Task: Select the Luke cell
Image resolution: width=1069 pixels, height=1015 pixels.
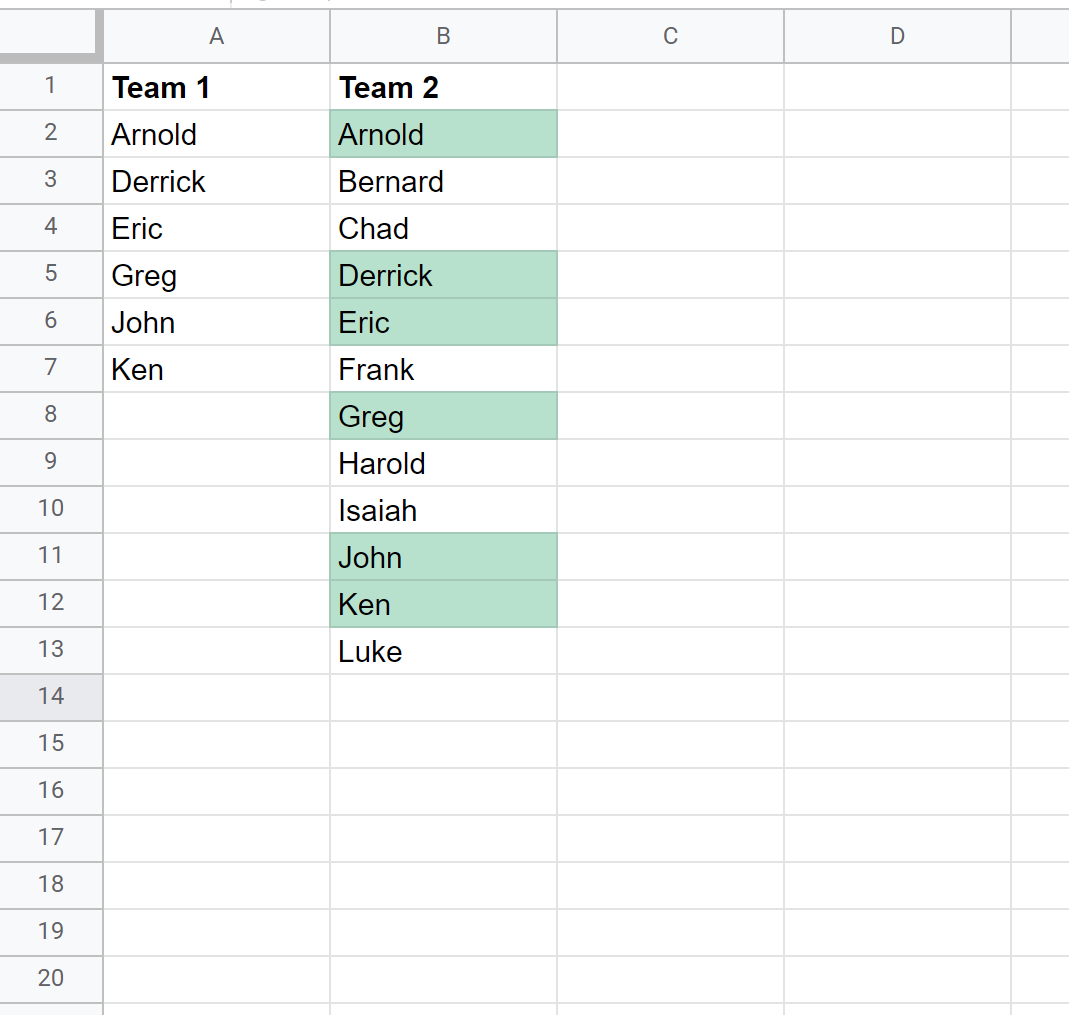Action: coord(443,652)
